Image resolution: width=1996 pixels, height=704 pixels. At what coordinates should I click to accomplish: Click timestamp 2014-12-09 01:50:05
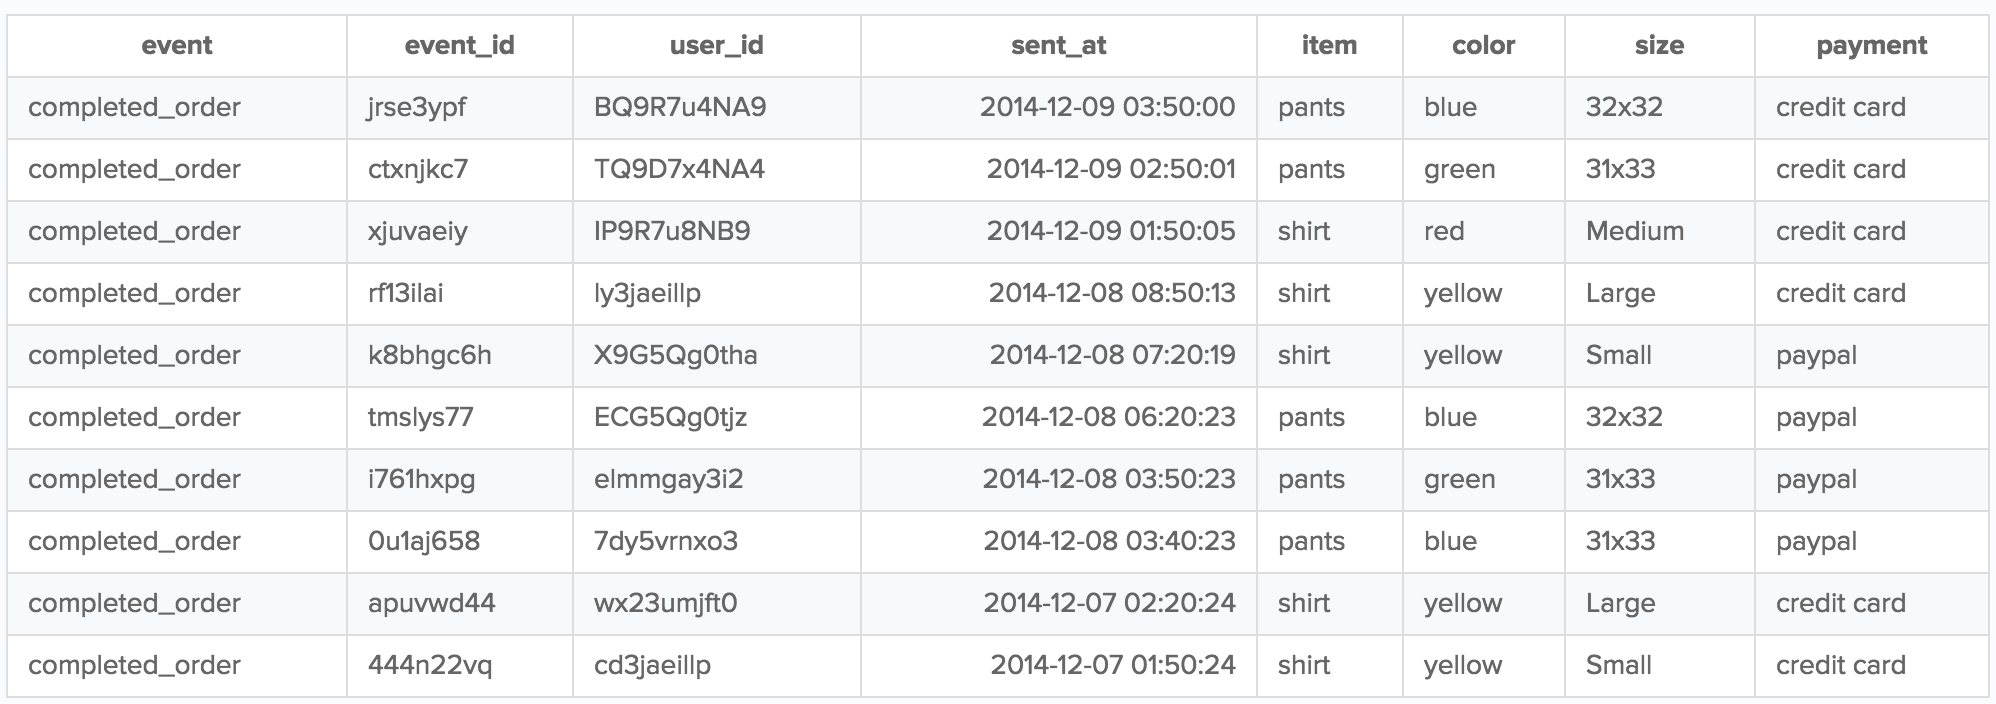pyautogui.click(x=1110, y=232)
